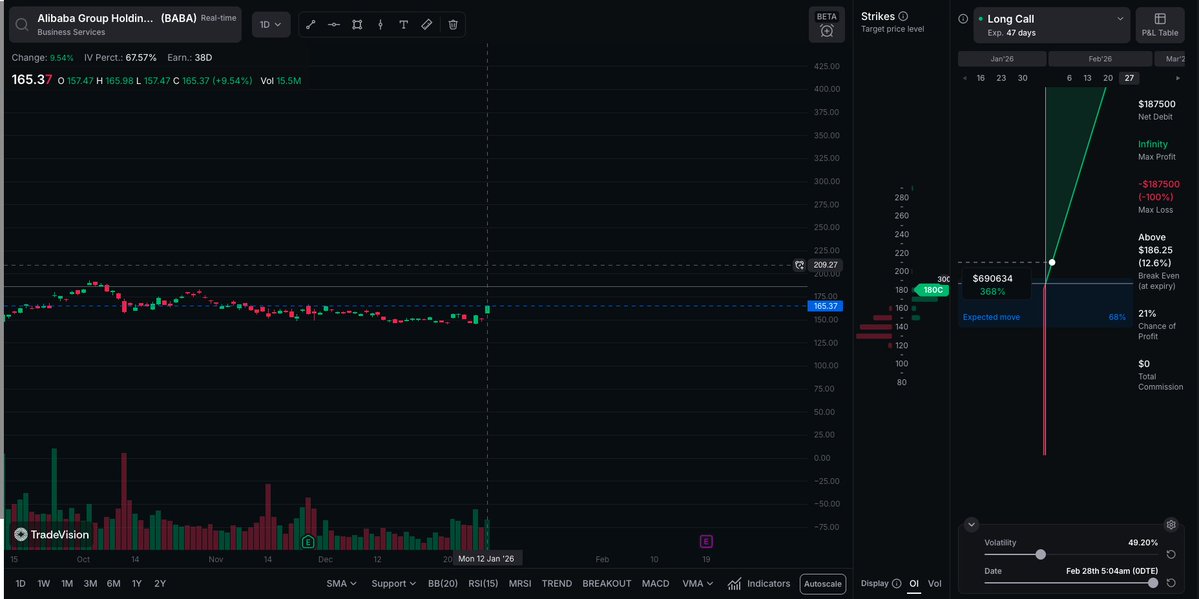Image resolution: width=1199 pixels, height=599 pixels.
Task: Toggle the BREAKOUT indicator
Action: click(x=607, y=584)
